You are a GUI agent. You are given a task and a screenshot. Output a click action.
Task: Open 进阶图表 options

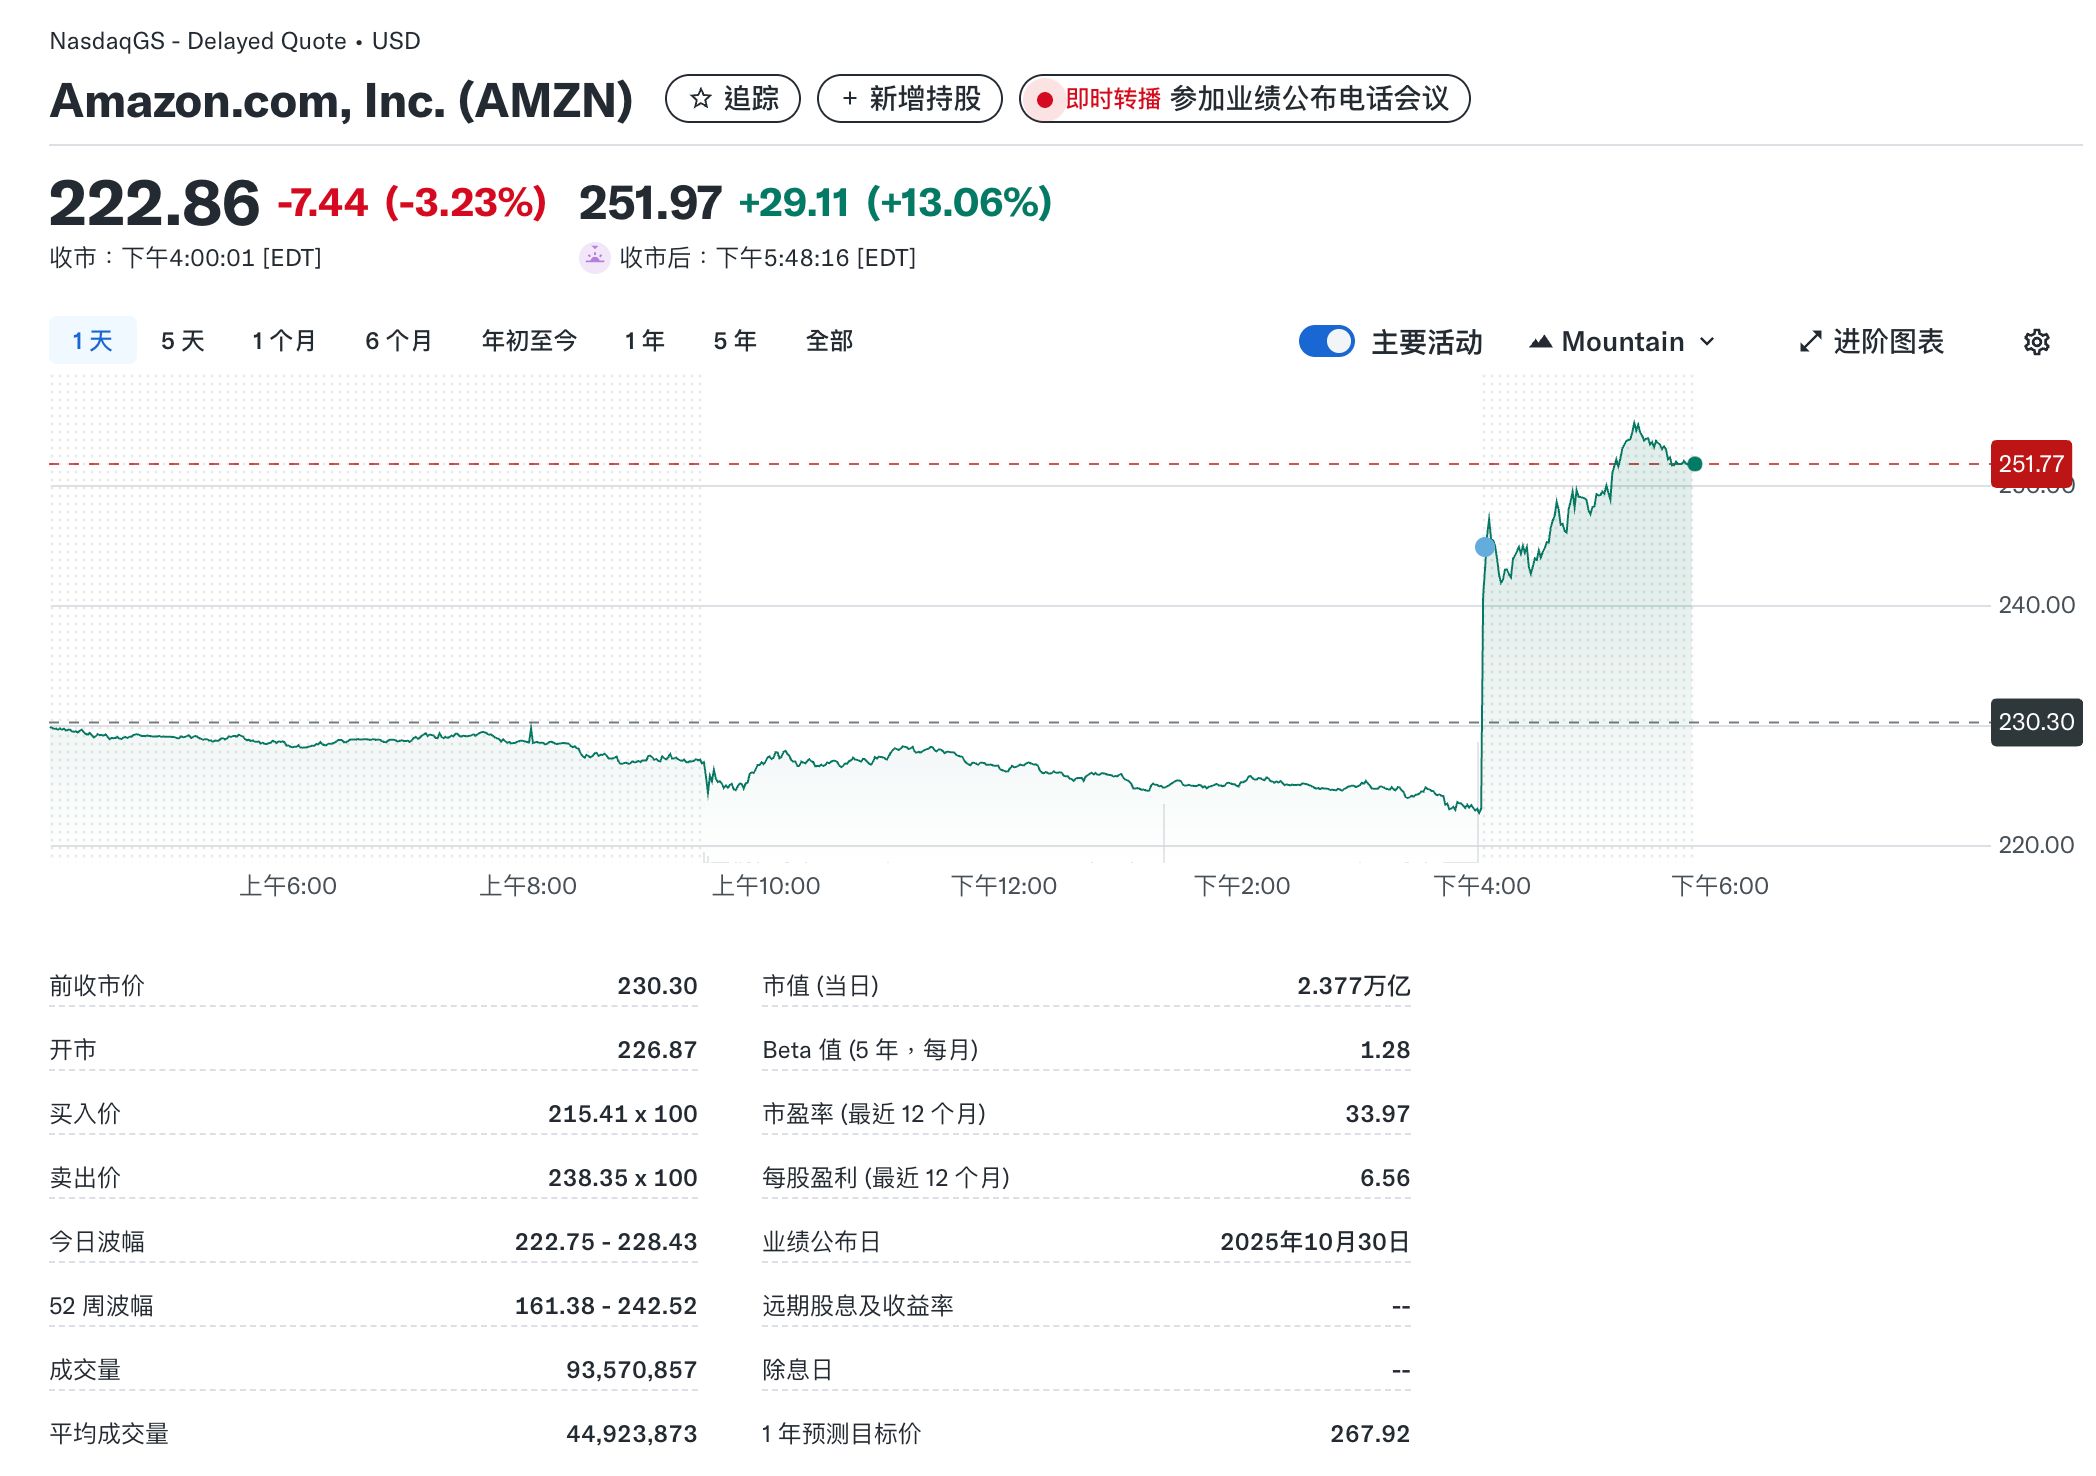tap(1888, 341)
